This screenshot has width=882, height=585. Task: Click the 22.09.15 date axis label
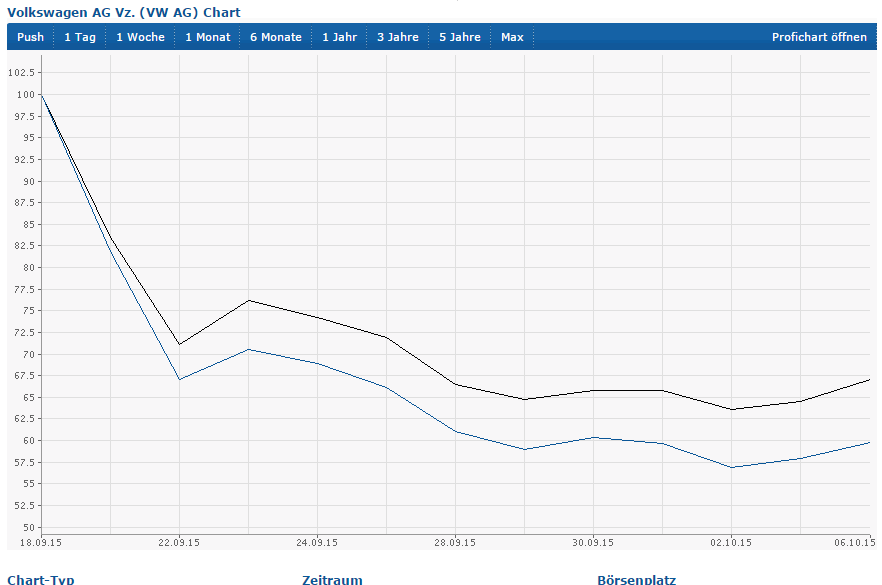pyautogui.click(x=179, y=543)
